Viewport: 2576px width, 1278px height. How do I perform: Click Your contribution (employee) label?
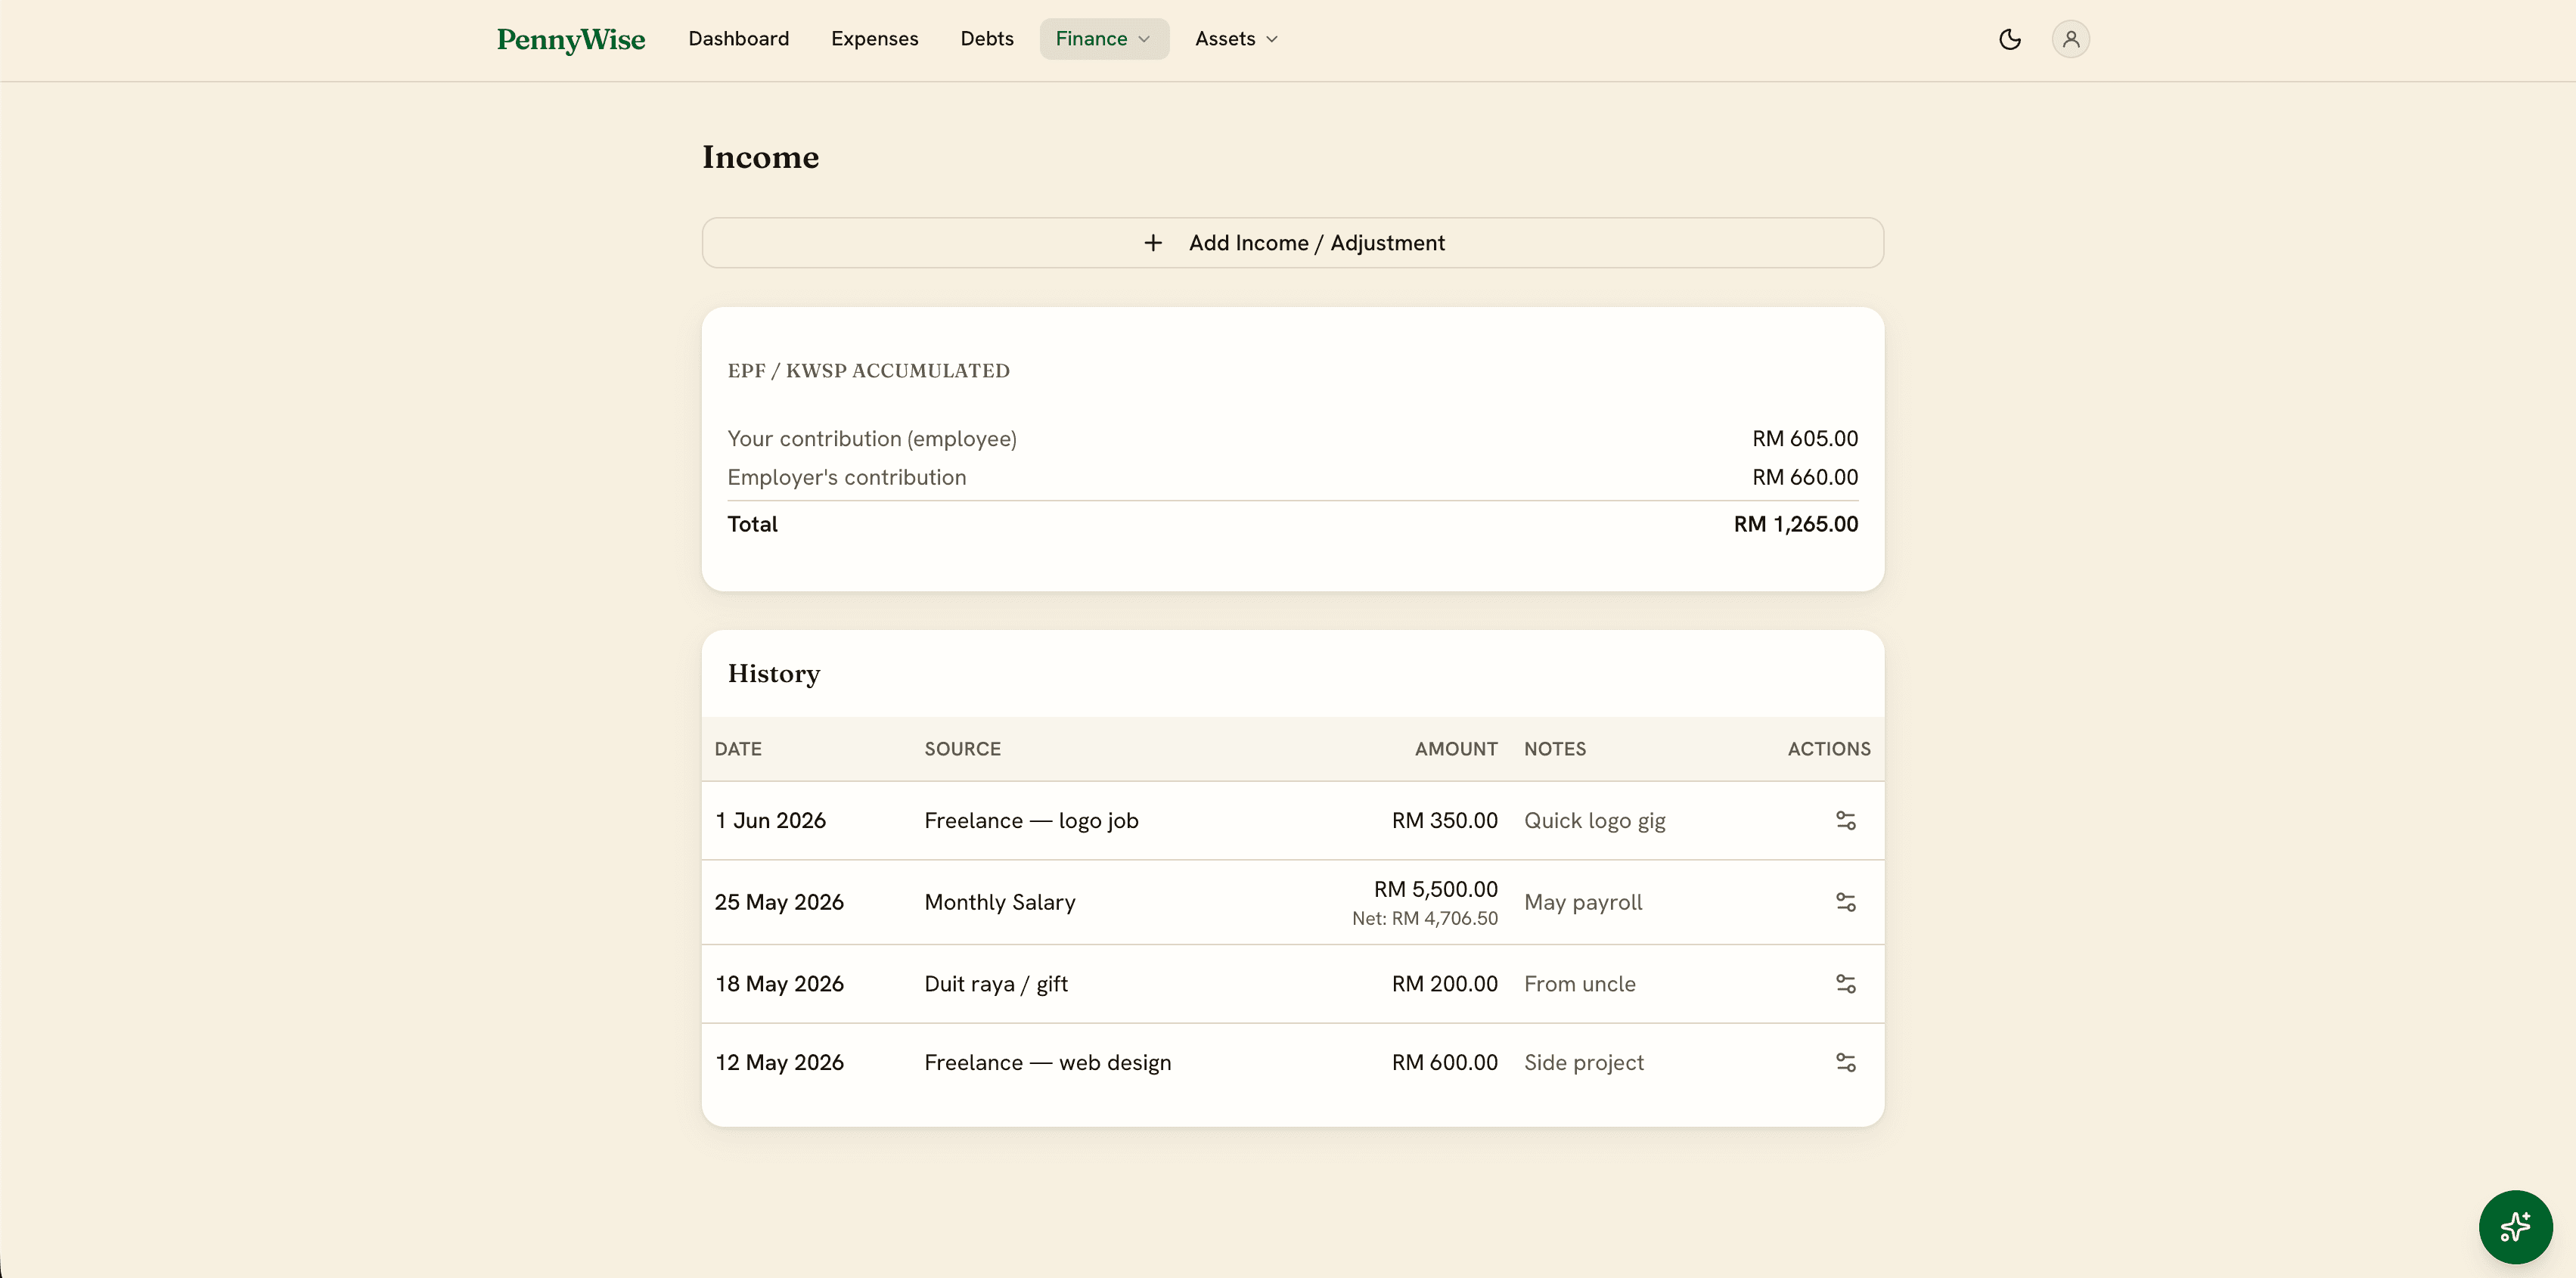point(872,438)
